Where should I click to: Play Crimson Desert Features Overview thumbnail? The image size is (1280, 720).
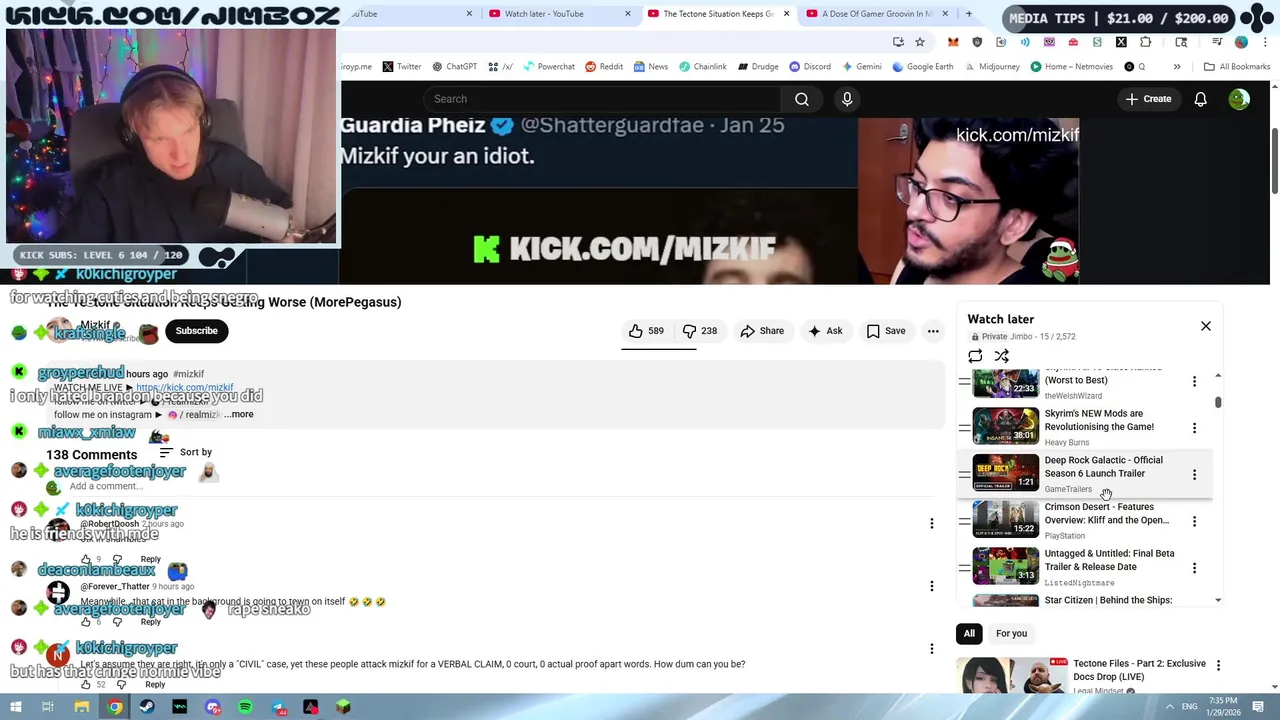(x=1006, y=519)
